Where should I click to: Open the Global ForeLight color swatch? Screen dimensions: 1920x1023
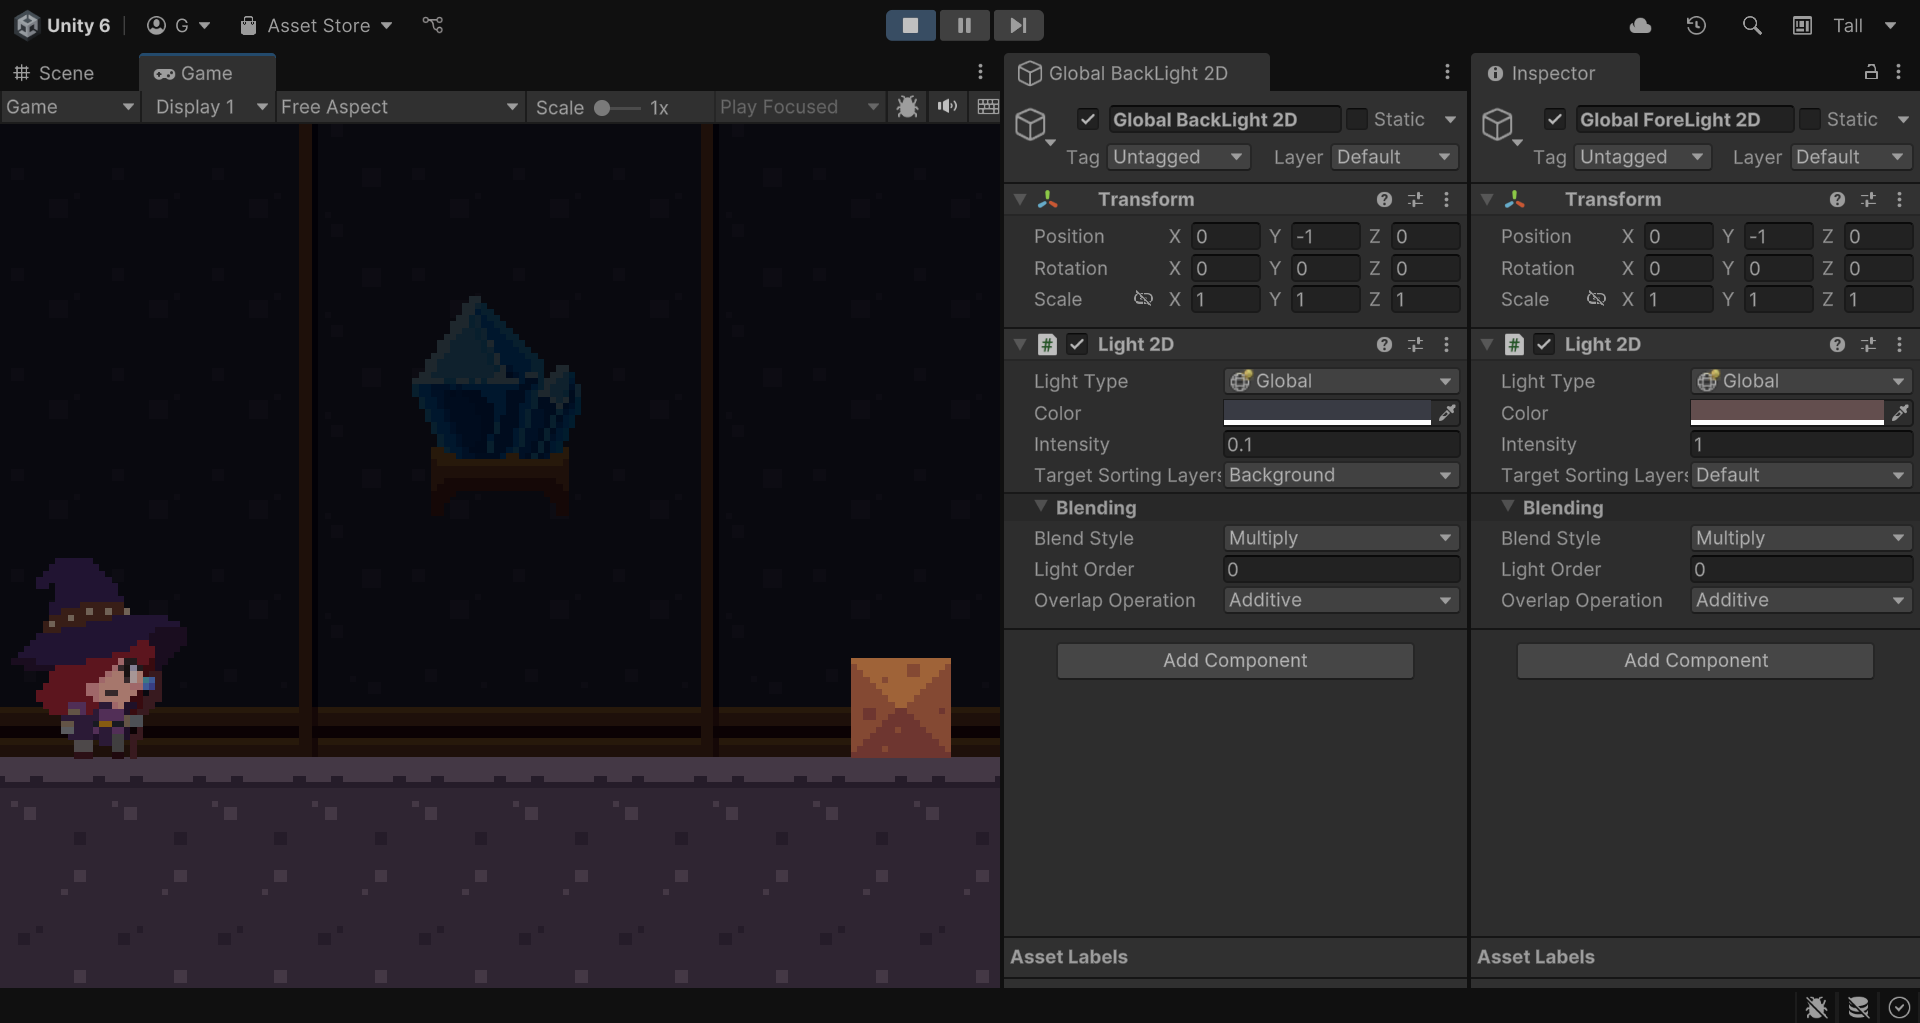coord(1786,413)
